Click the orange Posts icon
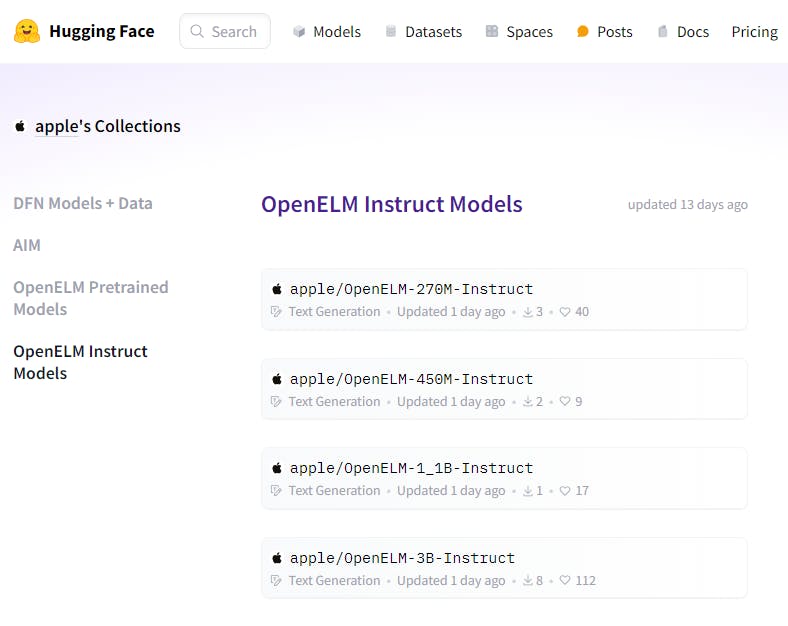The image size is (788, 626). 583,31
